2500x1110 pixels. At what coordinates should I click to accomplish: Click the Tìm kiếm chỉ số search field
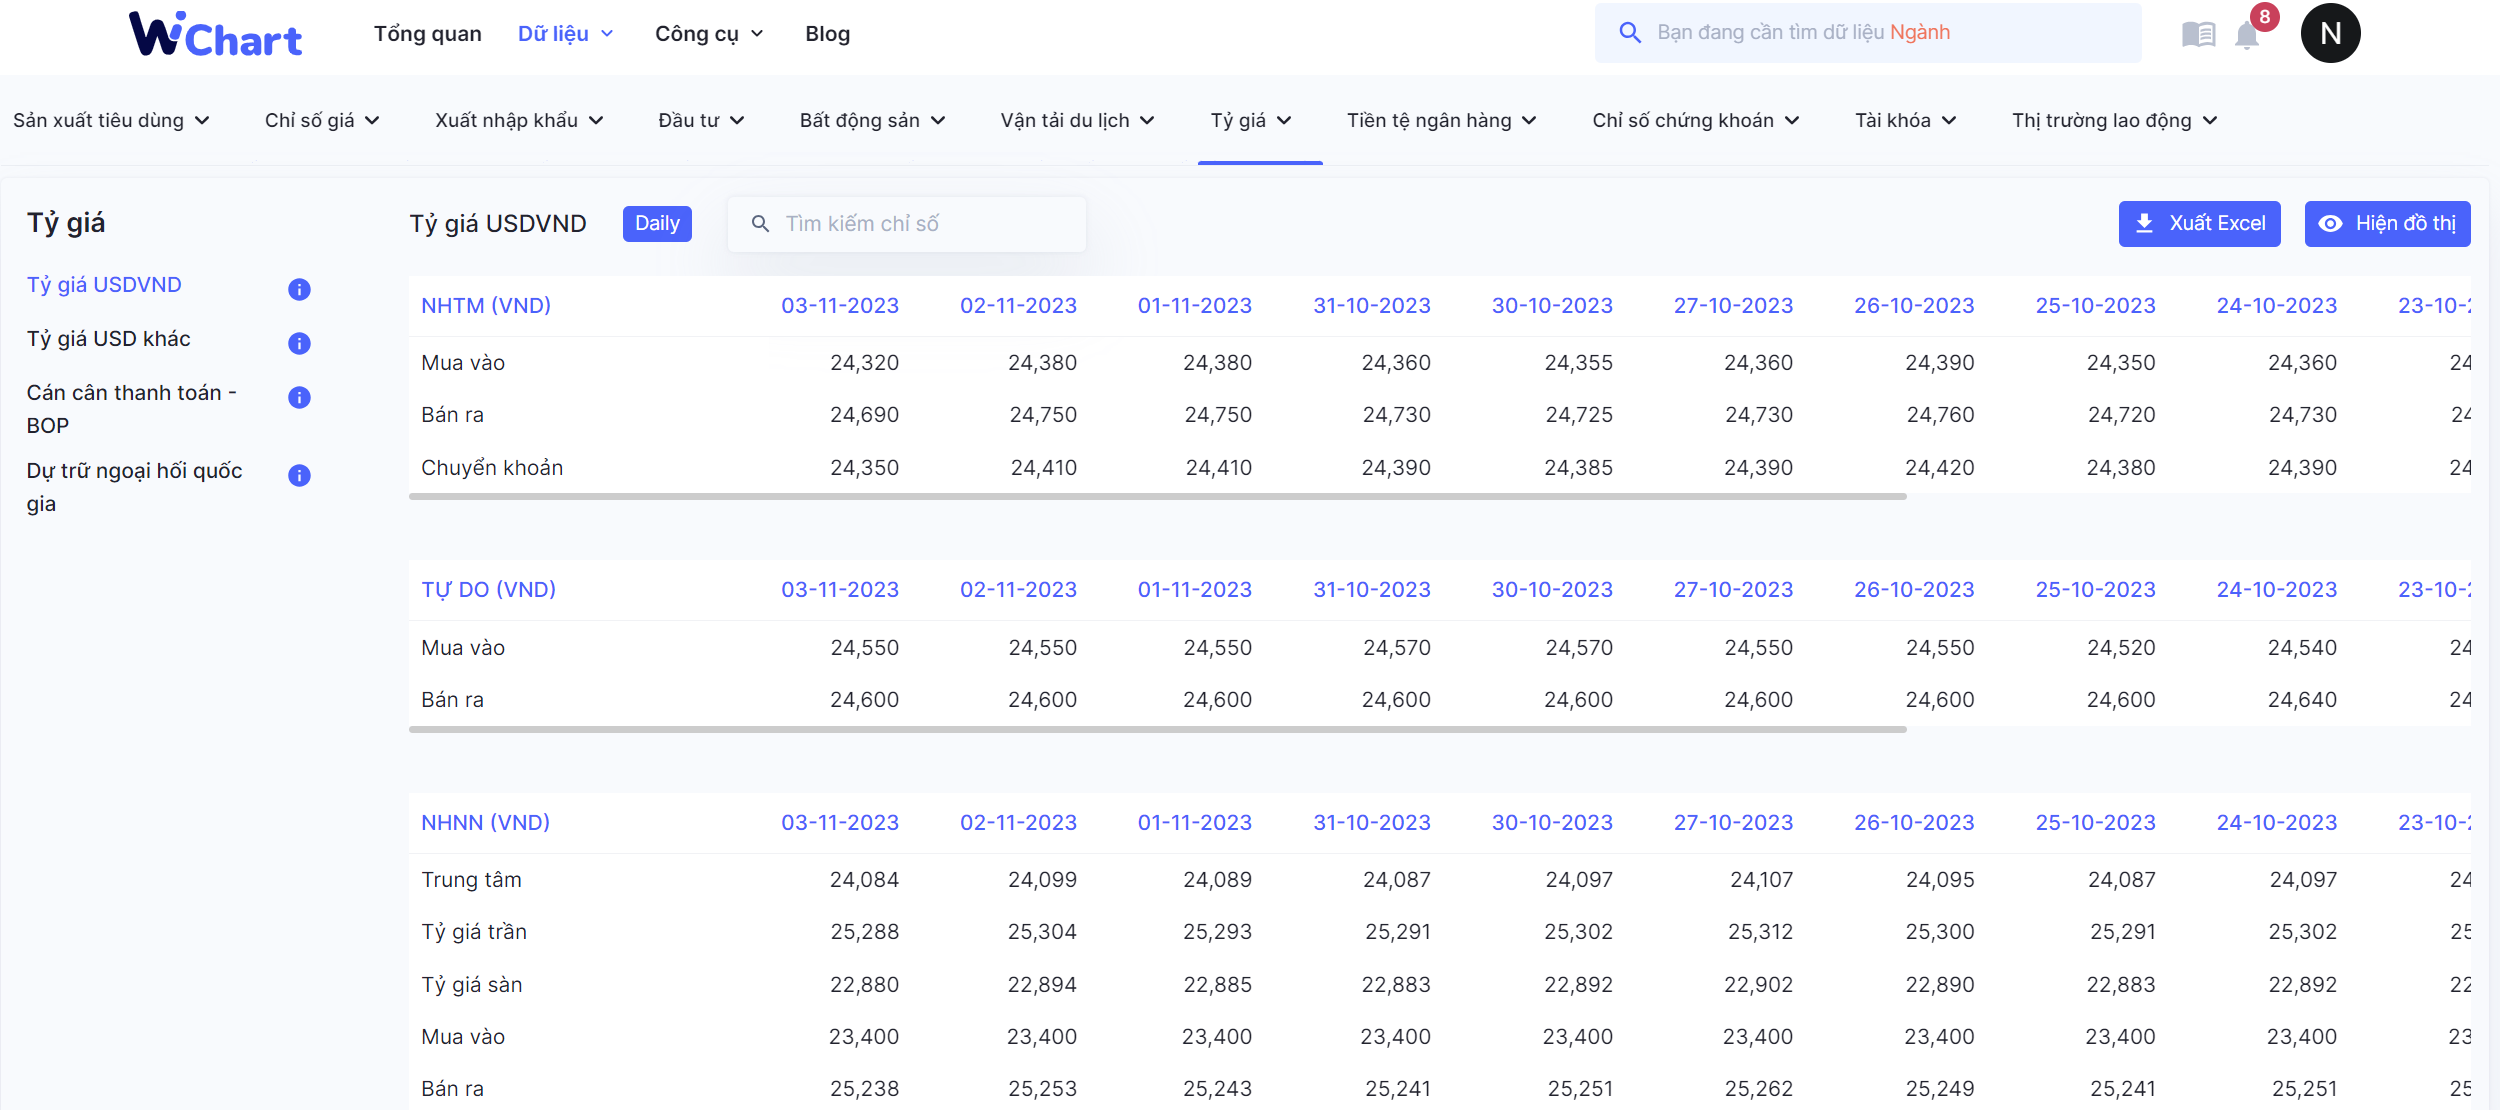pos(906,224)
